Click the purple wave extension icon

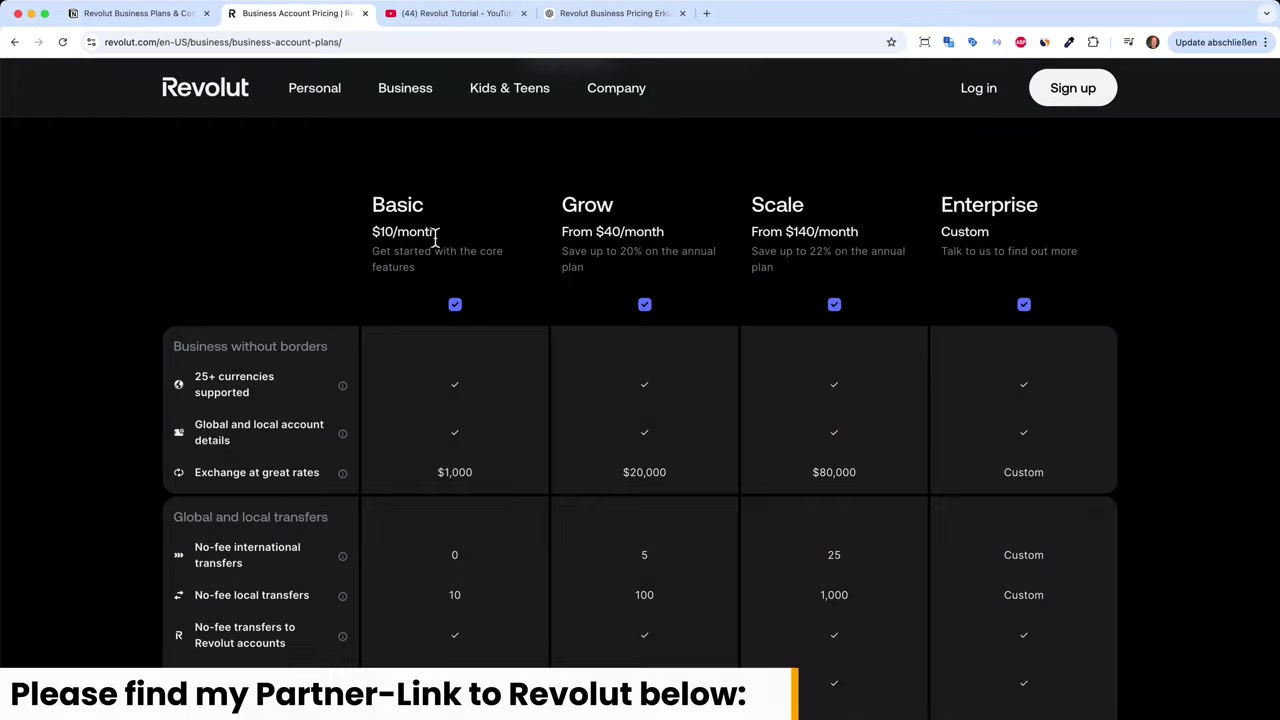[x=996, y=42]
